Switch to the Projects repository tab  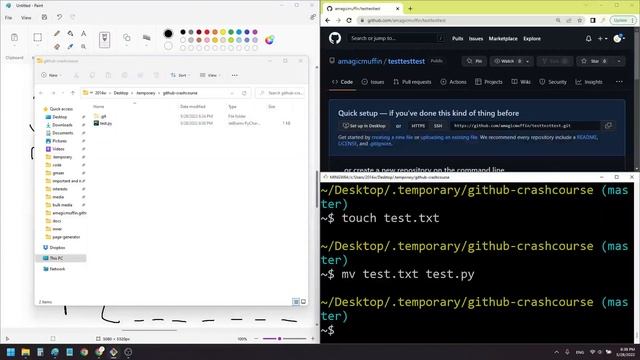tap(489, 82)
